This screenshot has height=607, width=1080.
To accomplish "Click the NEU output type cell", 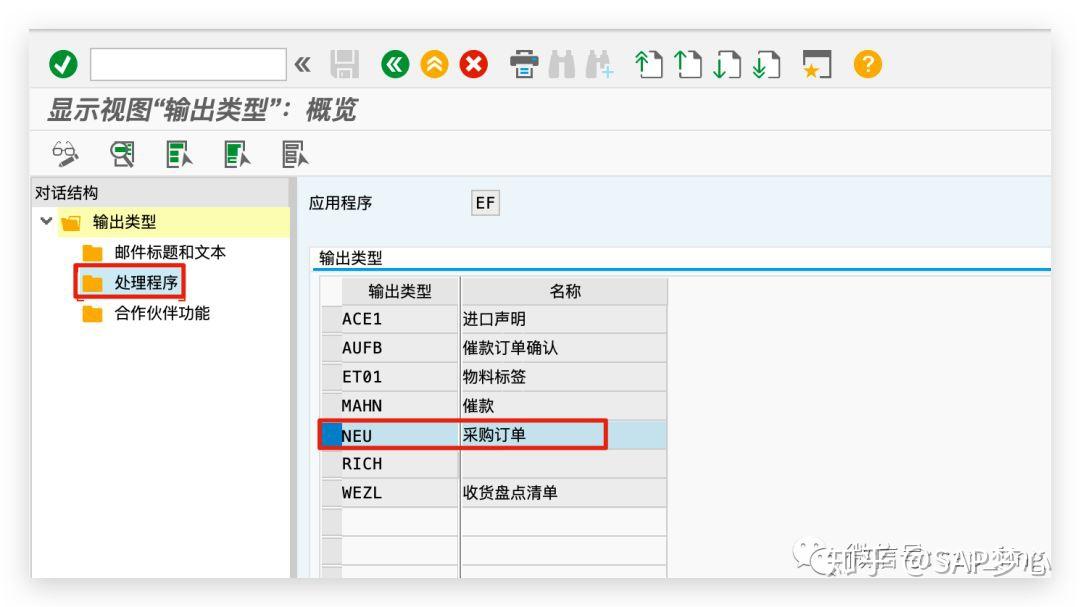I will [400, 435].
